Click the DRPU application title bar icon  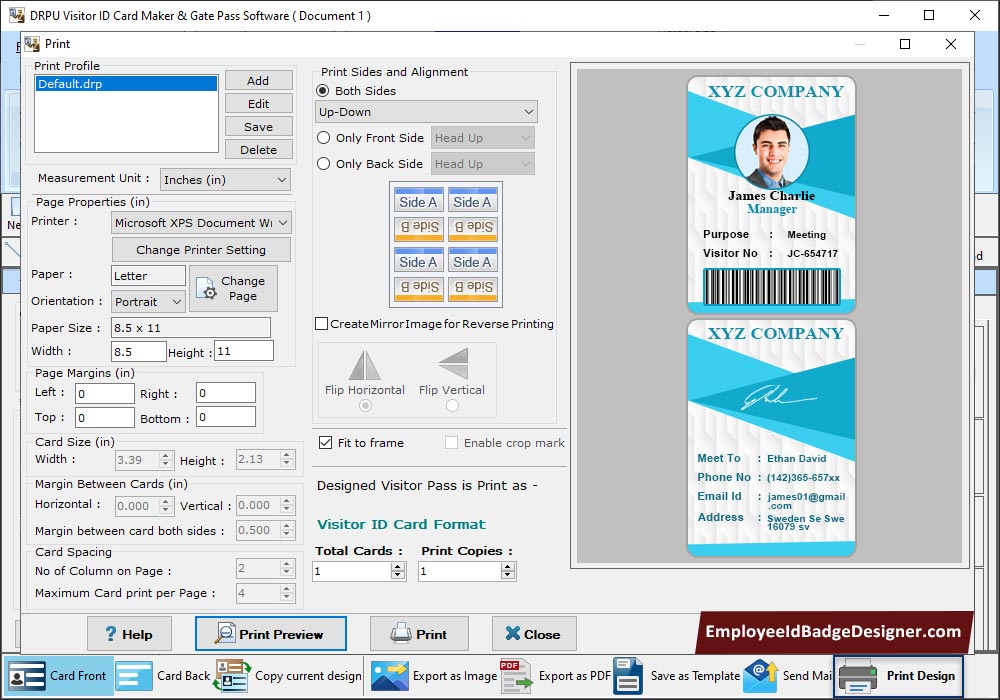tap(17, 15)
